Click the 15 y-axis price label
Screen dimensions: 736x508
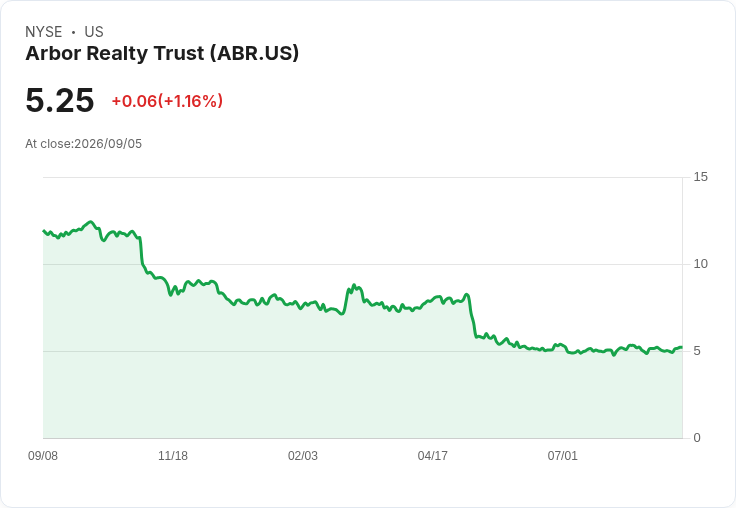coord(700,177)
